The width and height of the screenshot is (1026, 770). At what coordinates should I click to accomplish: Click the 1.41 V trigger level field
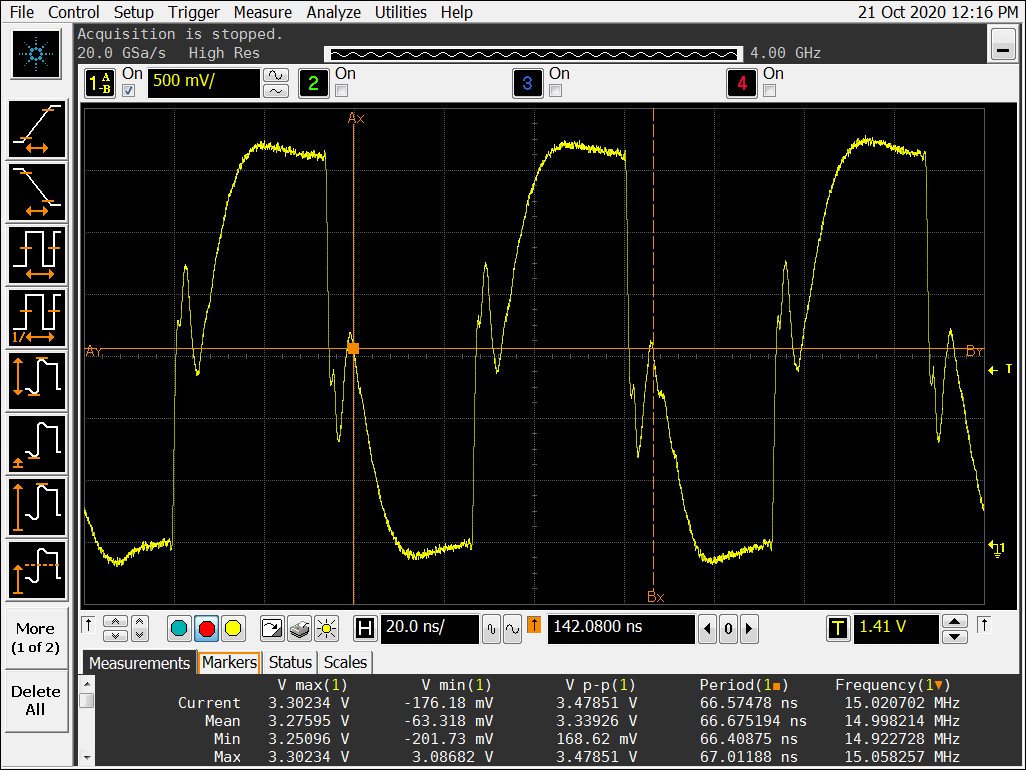[x=896, y=629]
